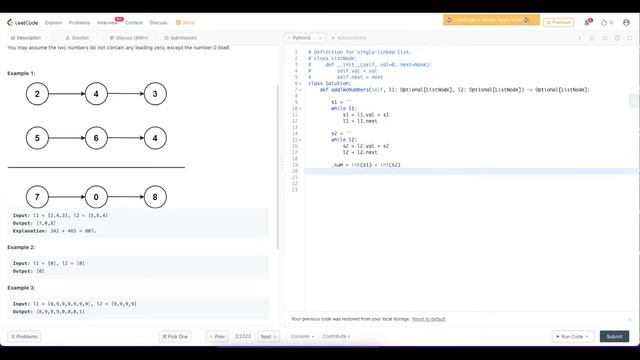Click the 'Example 2:' heading
This screenshot has height=360, width=640.
21,247
